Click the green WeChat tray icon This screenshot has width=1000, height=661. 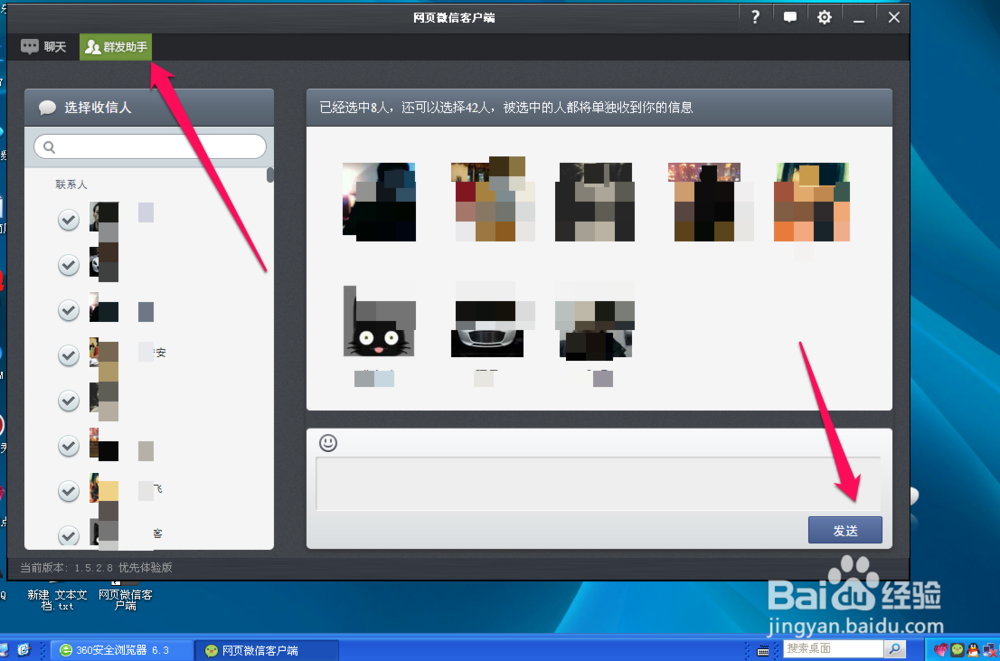(x=957, y=650)
